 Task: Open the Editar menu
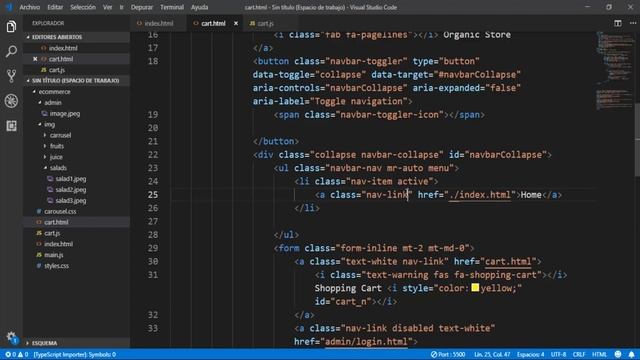(x=55, y=7)
